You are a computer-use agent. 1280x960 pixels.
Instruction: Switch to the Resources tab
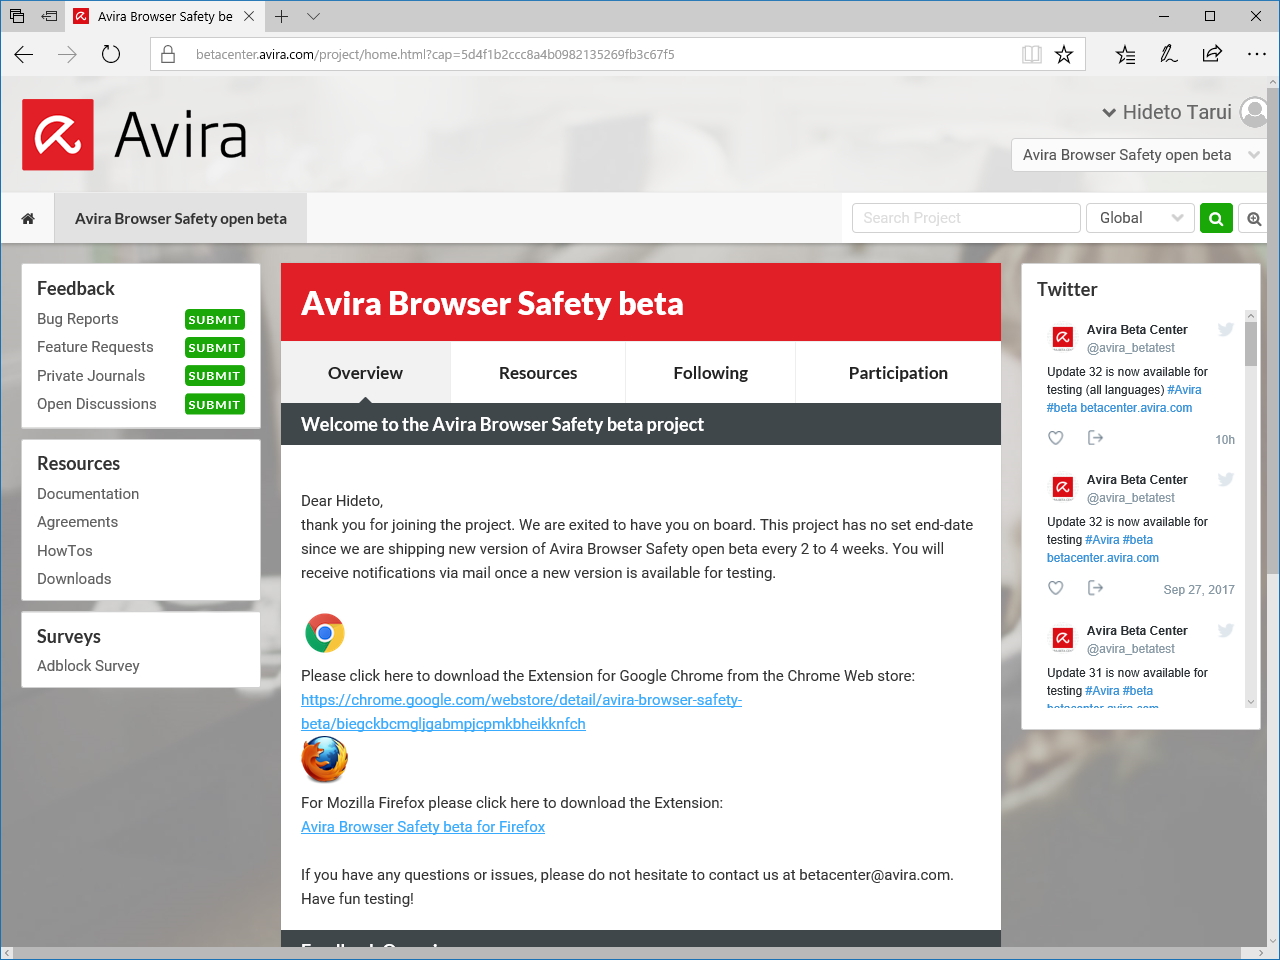(537, 372)
